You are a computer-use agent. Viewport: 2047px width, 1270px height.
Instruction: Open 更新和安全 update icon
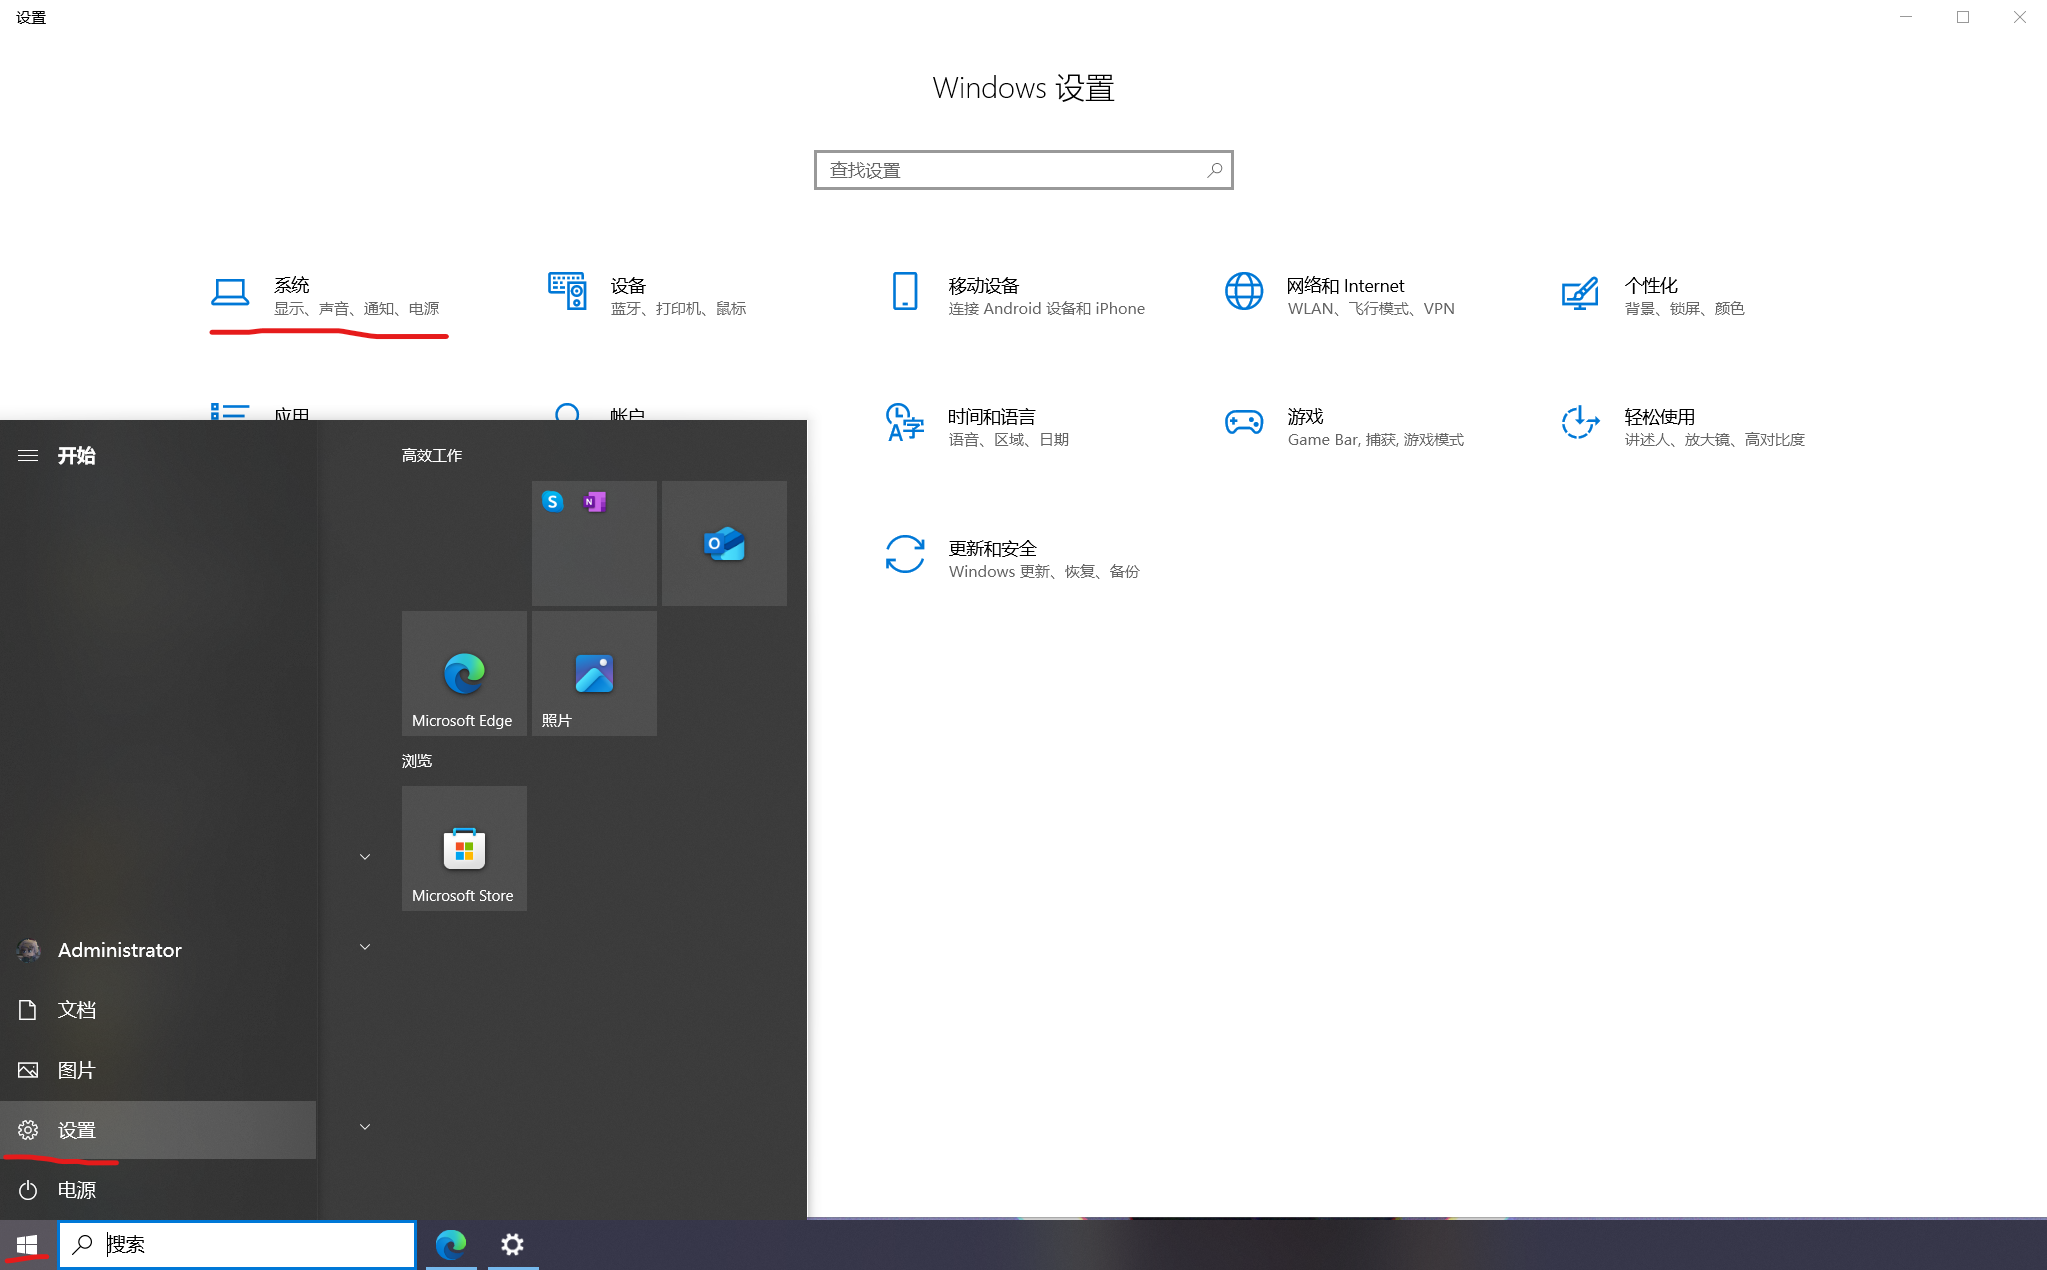click(x=905, y=555)
